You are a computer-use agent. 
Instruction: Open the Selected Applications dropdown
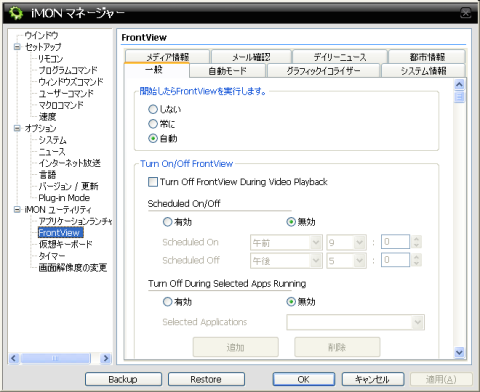tap(417, 322)
